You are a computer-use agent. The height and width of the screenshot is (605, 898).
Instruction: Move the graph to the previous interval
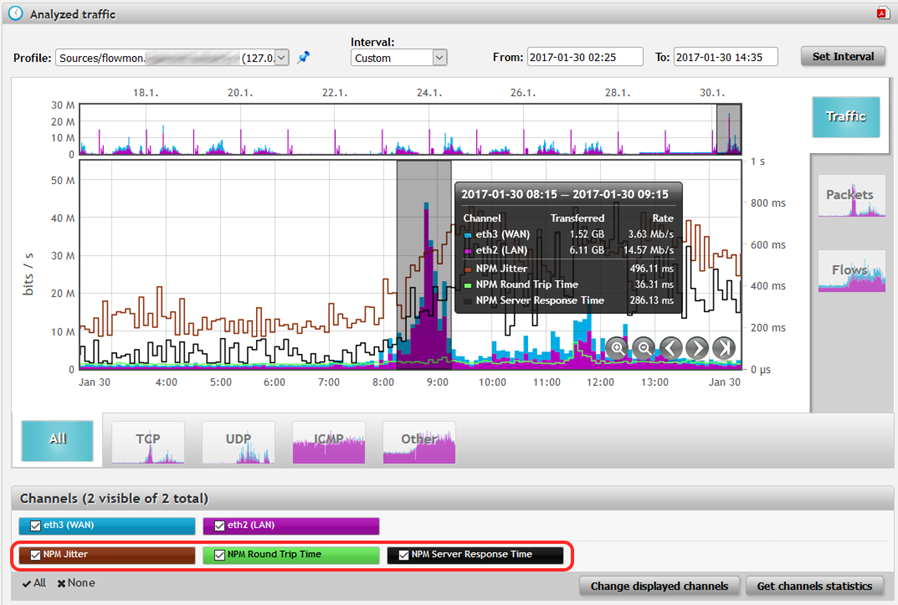pos(671,348)
